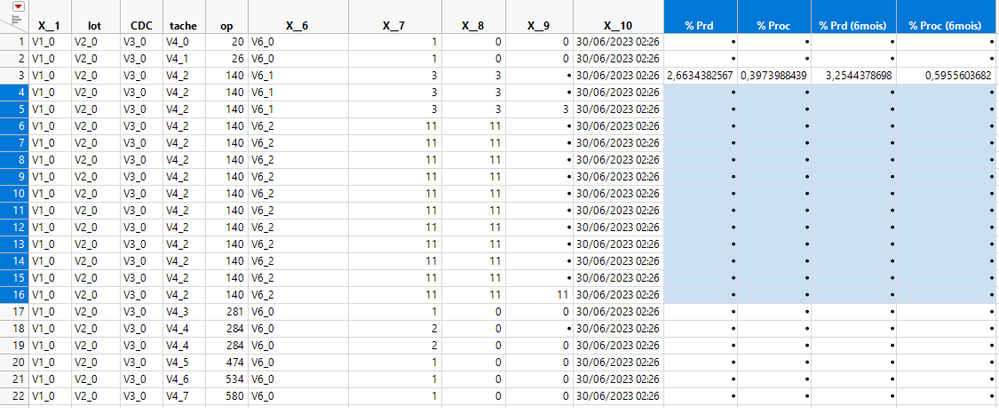Click lot cell V2_0 in row 9
This screenshot has height=408, width=999.
[x=95, y=177]
